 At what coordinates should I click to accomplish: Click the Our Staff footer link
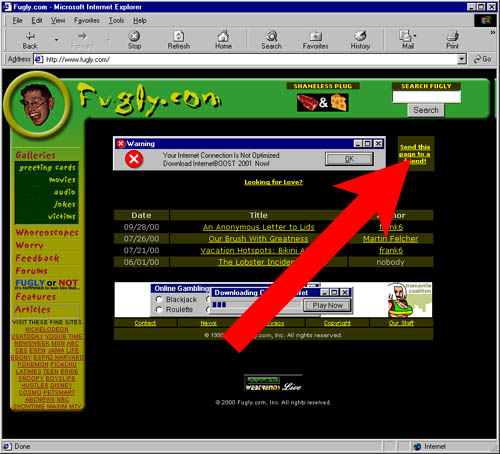pos(401,323)
